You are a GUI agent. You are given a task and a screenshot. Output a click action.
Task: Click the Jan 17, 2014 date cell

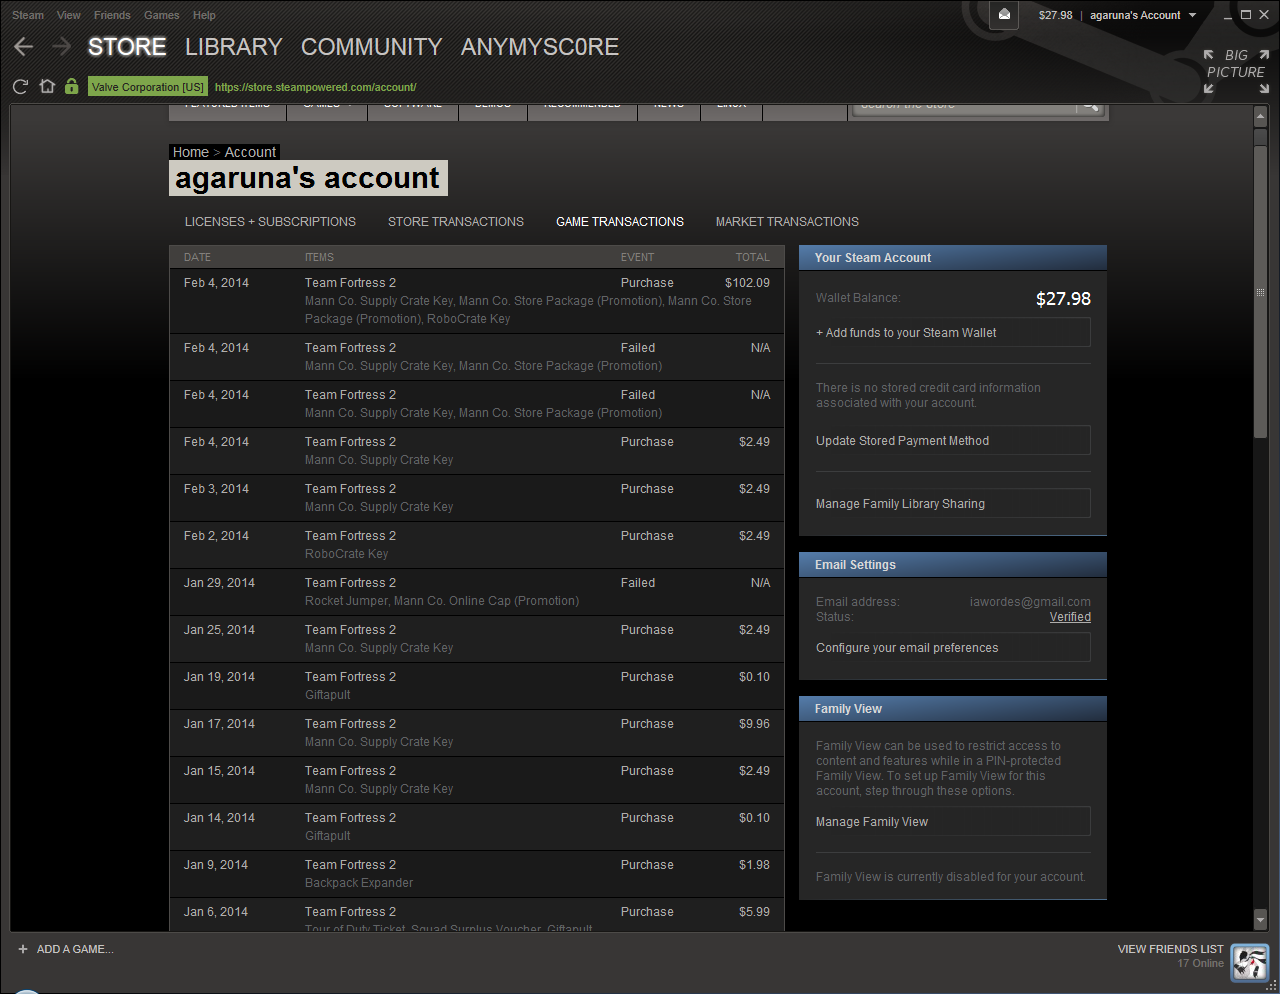(219, 724)
